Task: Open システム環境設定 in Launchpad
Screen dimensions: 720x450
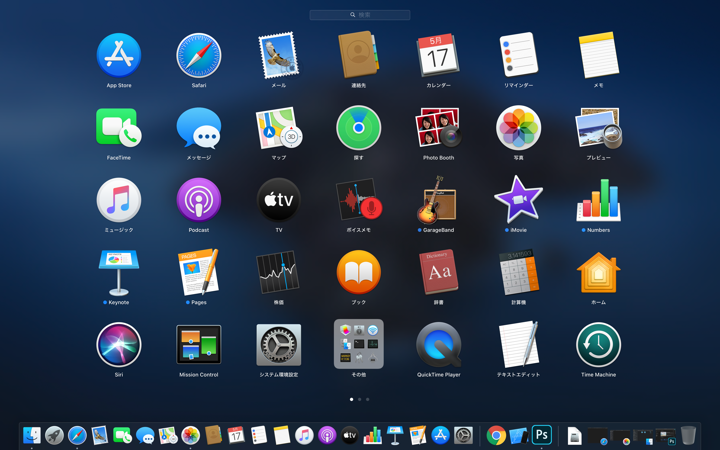Action: click(279, 345)
